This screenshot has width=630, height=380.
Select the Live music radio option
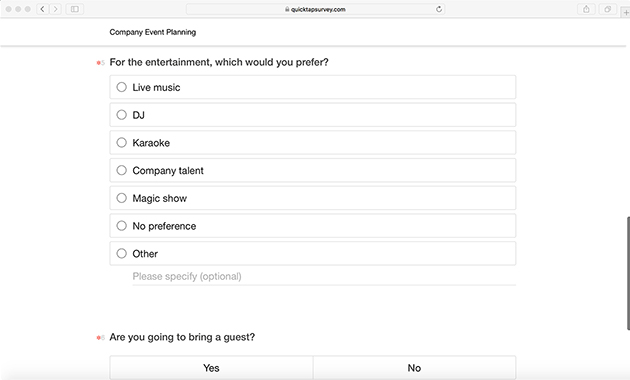(313, 87)
